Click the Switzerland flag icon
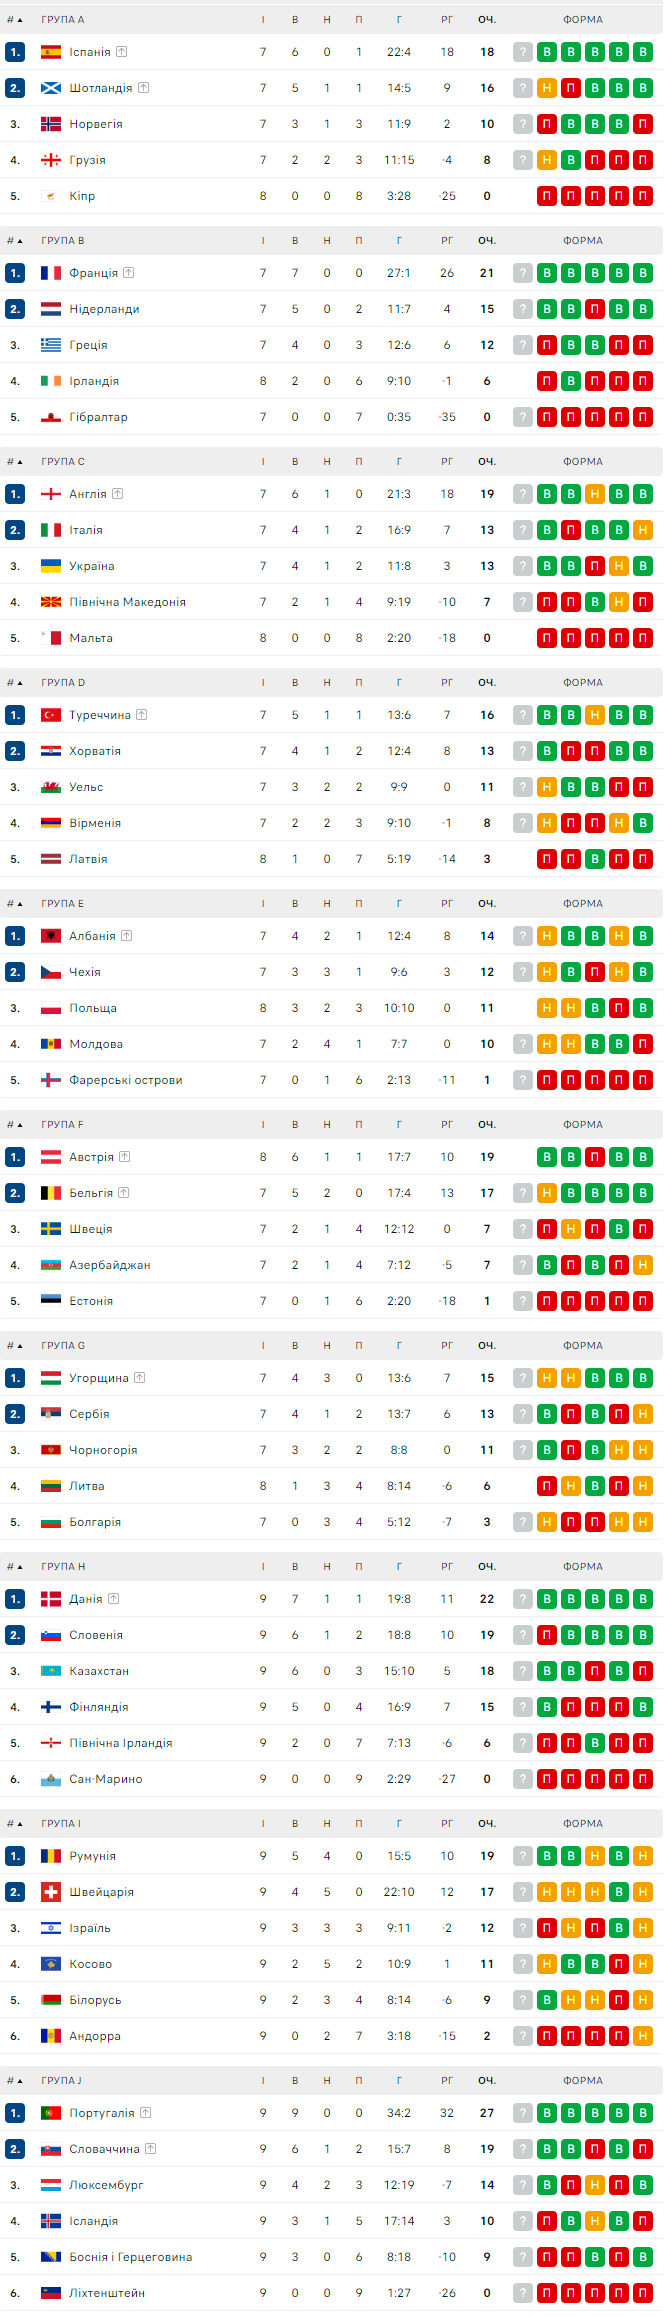 [x=50, y=1892]
